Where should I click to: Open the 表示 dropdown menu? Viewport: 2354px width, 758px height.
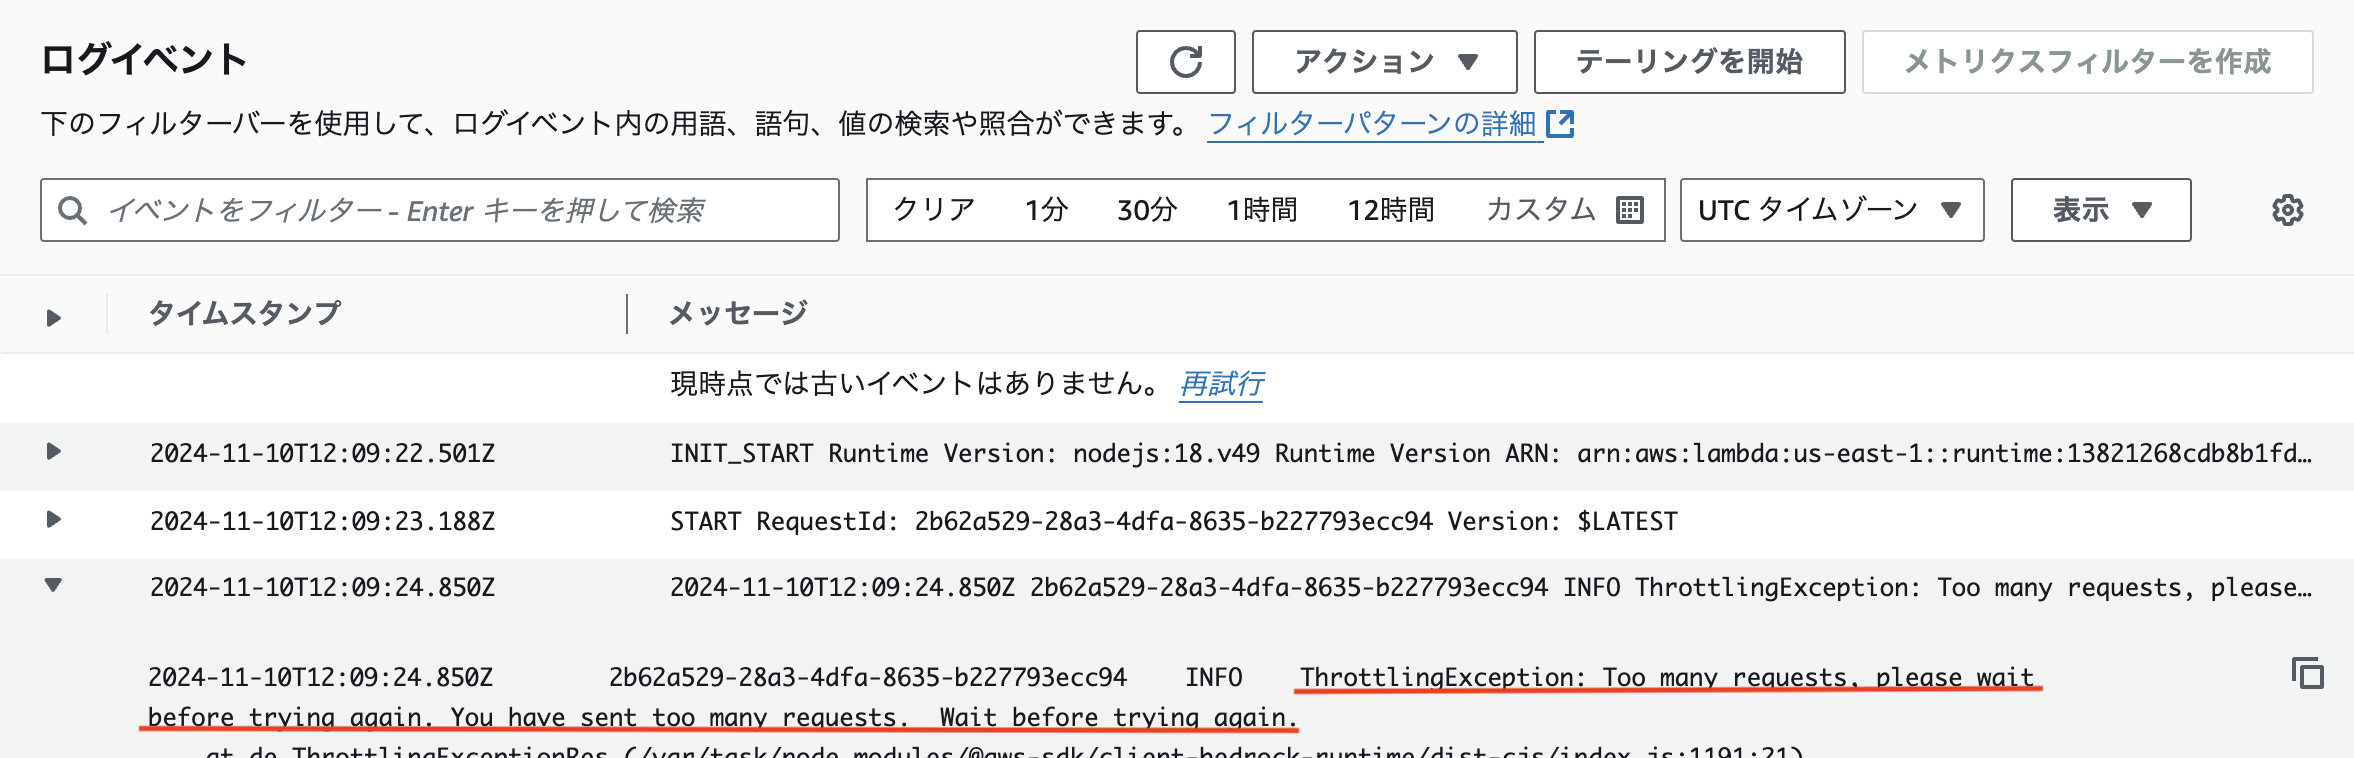point(2100,210)
